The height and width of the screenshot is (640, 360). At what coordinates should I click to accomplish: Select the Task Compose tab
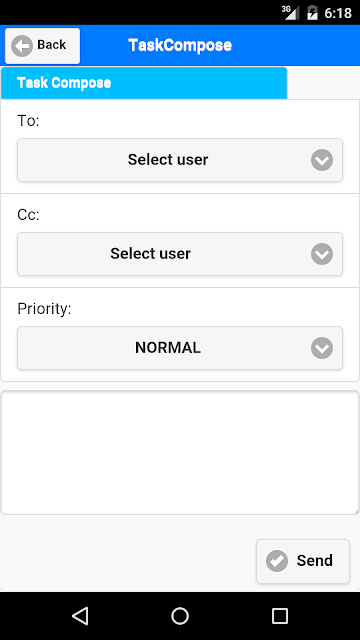click(x=144, y=83)
